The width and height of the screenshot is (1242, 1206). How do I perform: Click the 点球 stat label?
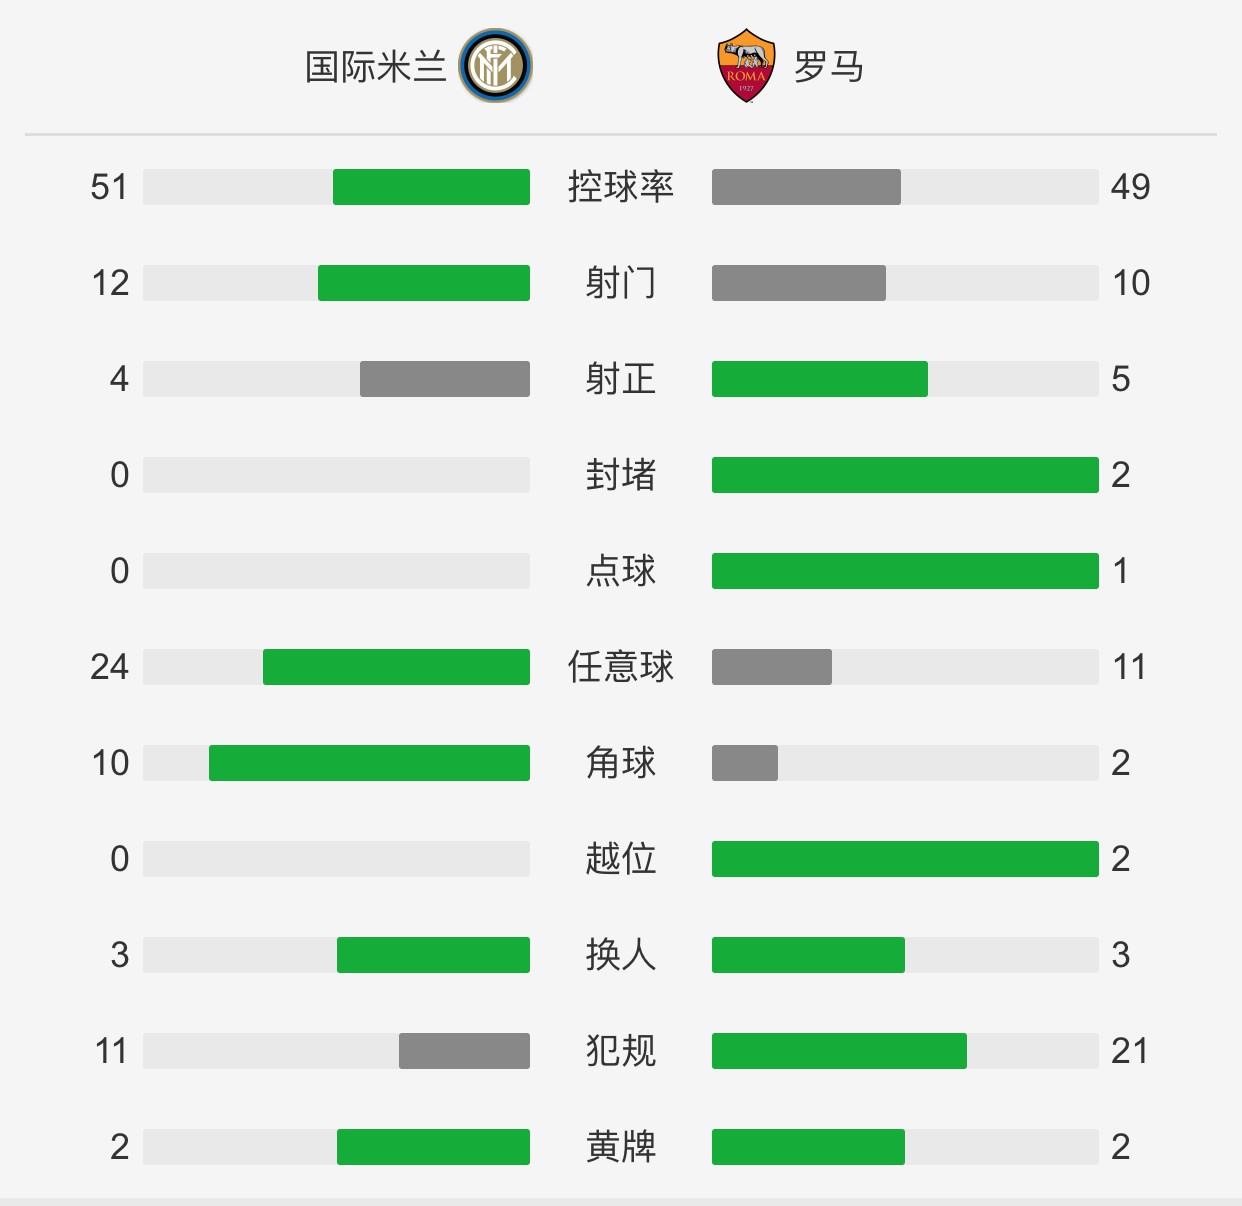[x=621, y=571]
